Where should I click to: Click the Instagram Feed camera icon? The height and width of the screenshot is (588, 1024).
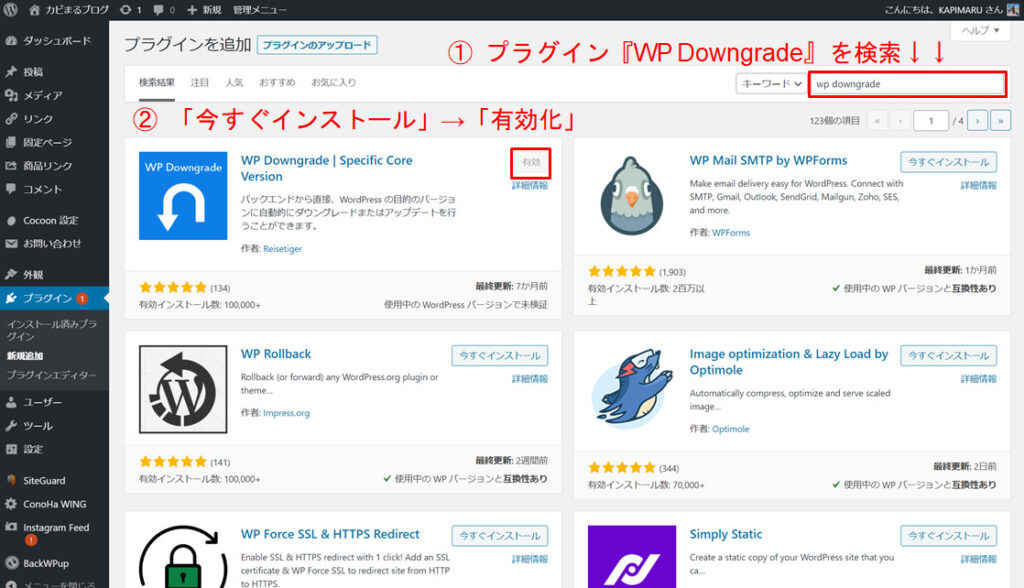[11, 527]
